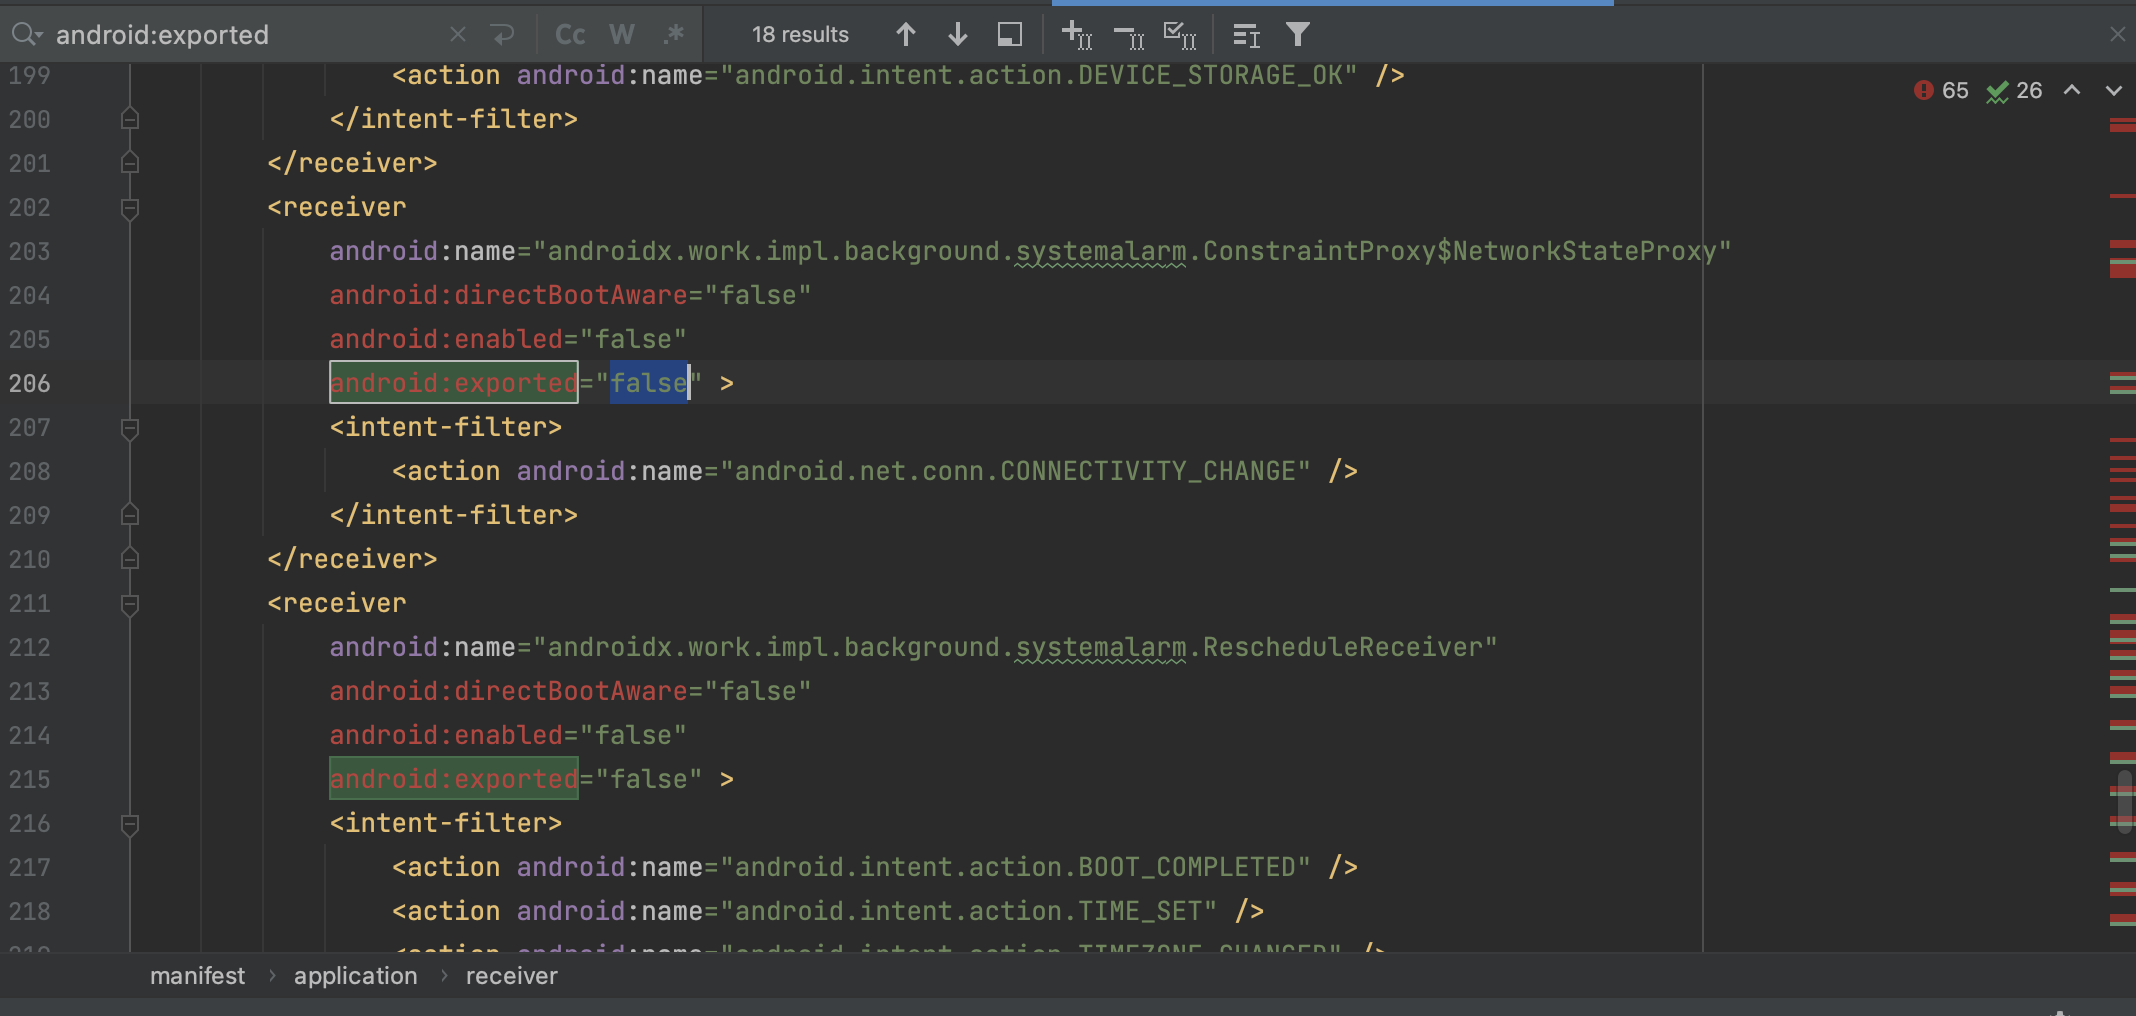Add selection for next occurrence
The height and width of the screenshot is (1016, 2136).
1076,35
